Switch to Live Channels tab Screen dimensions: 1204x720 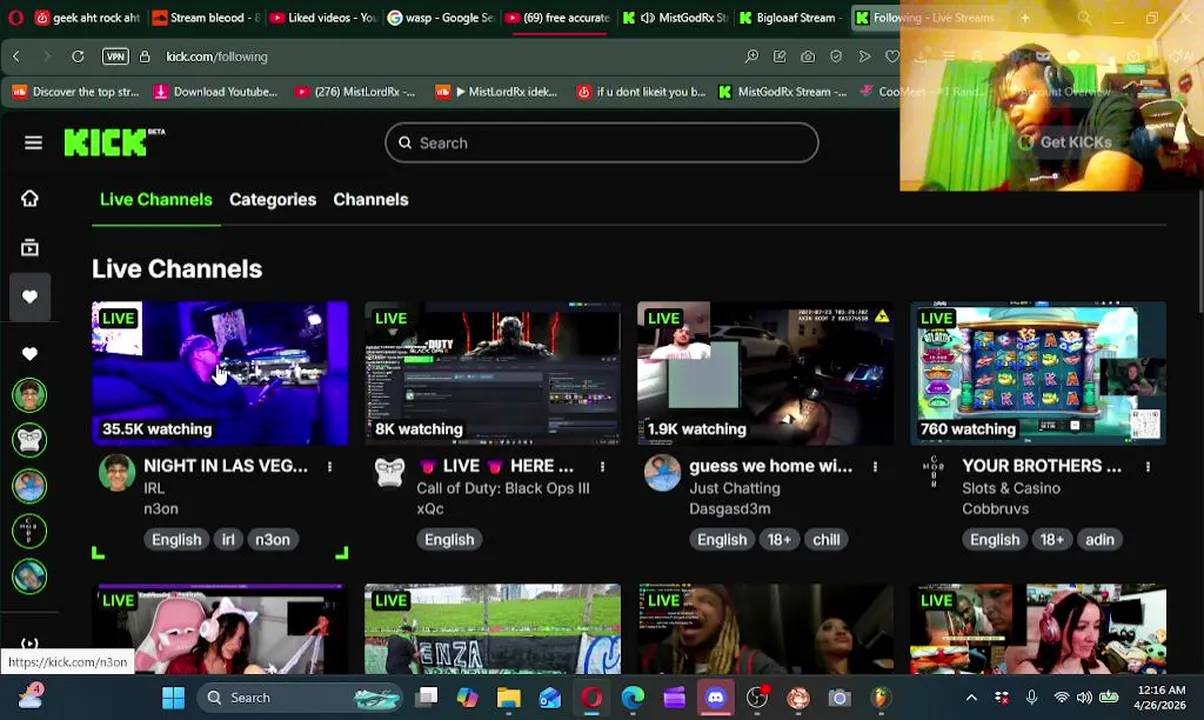(156, 199)
